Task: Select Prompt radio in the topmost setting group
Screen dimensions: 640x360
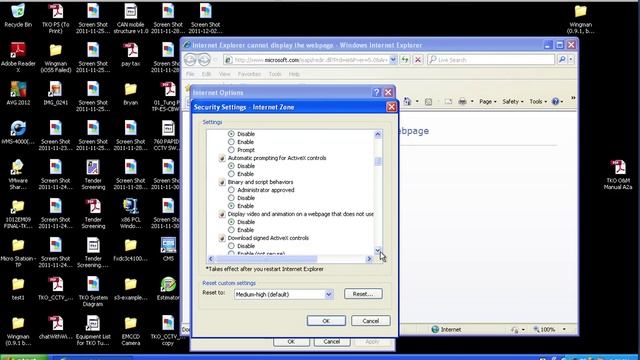Action: coord(231,150)
